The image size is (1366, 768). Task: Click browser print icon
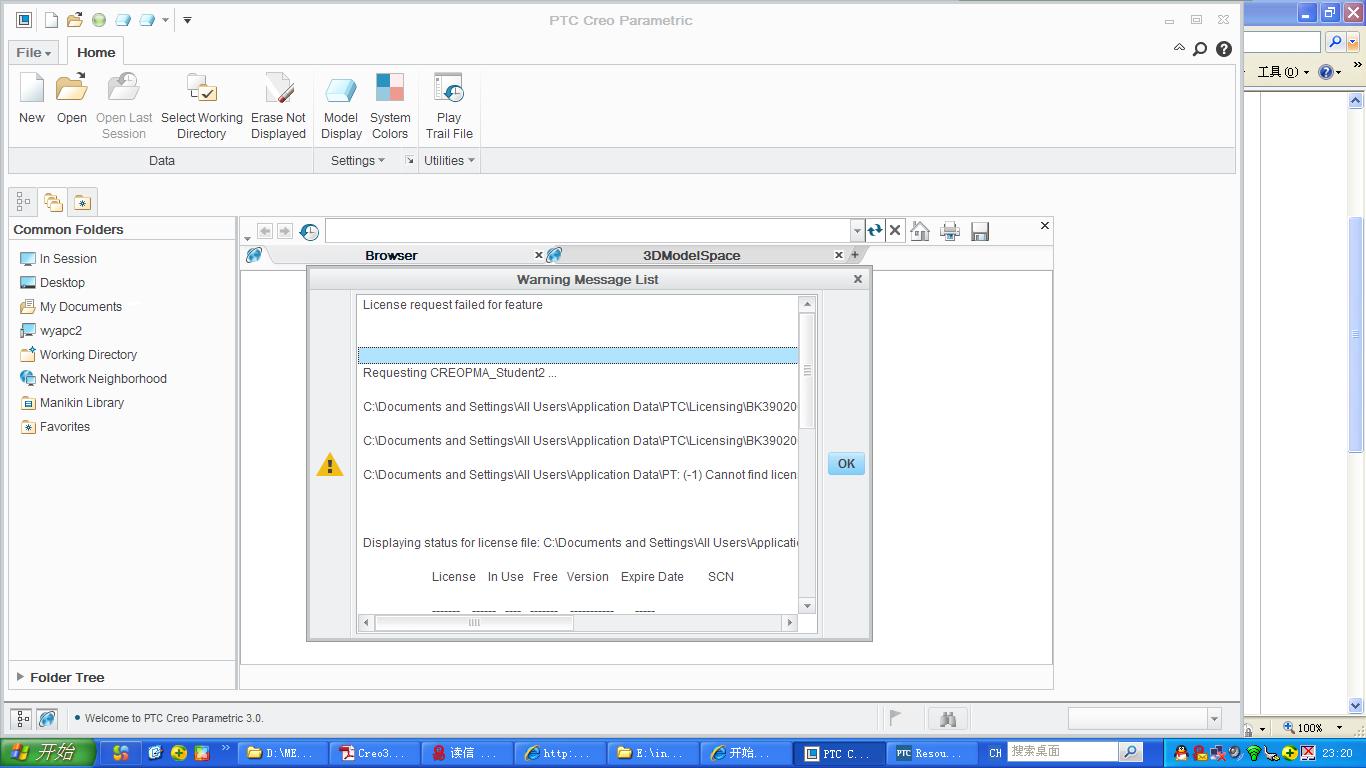click(950, 231)
